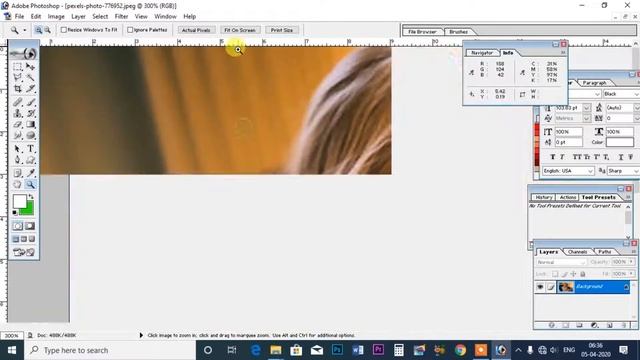Click the Fit On Screen button

(x=240, y=30)
